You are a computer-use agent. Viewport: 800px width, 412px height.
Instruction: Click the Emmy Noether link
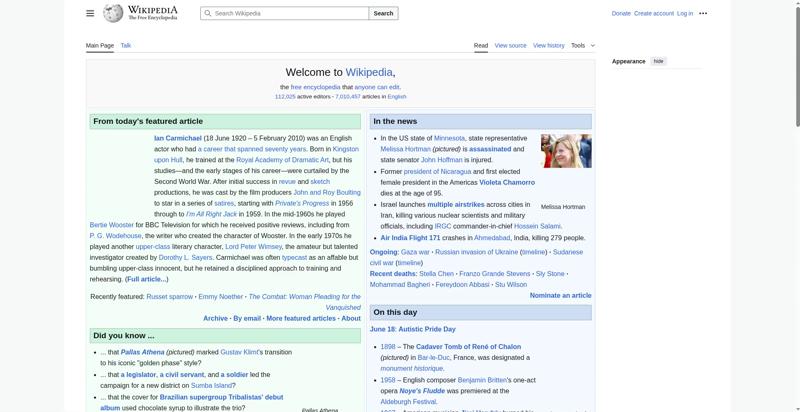220,297
